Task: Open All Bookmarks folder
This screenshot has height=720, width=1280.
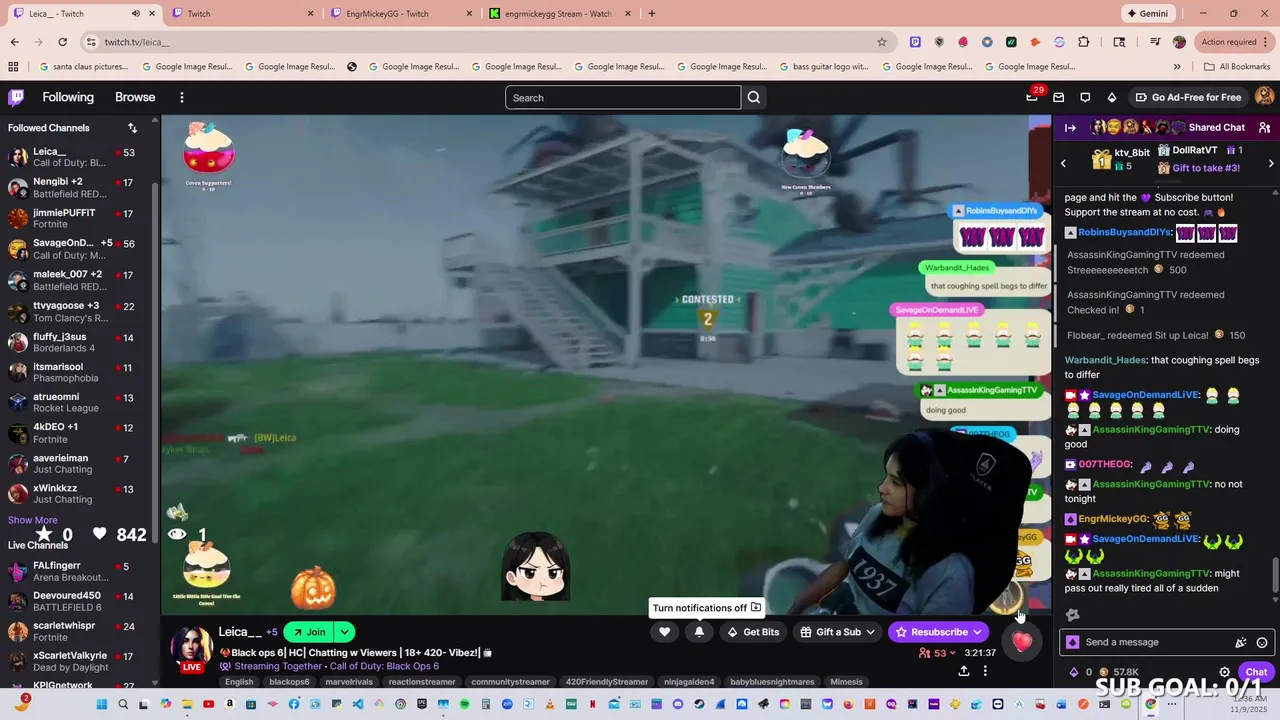Action: 1237,67
